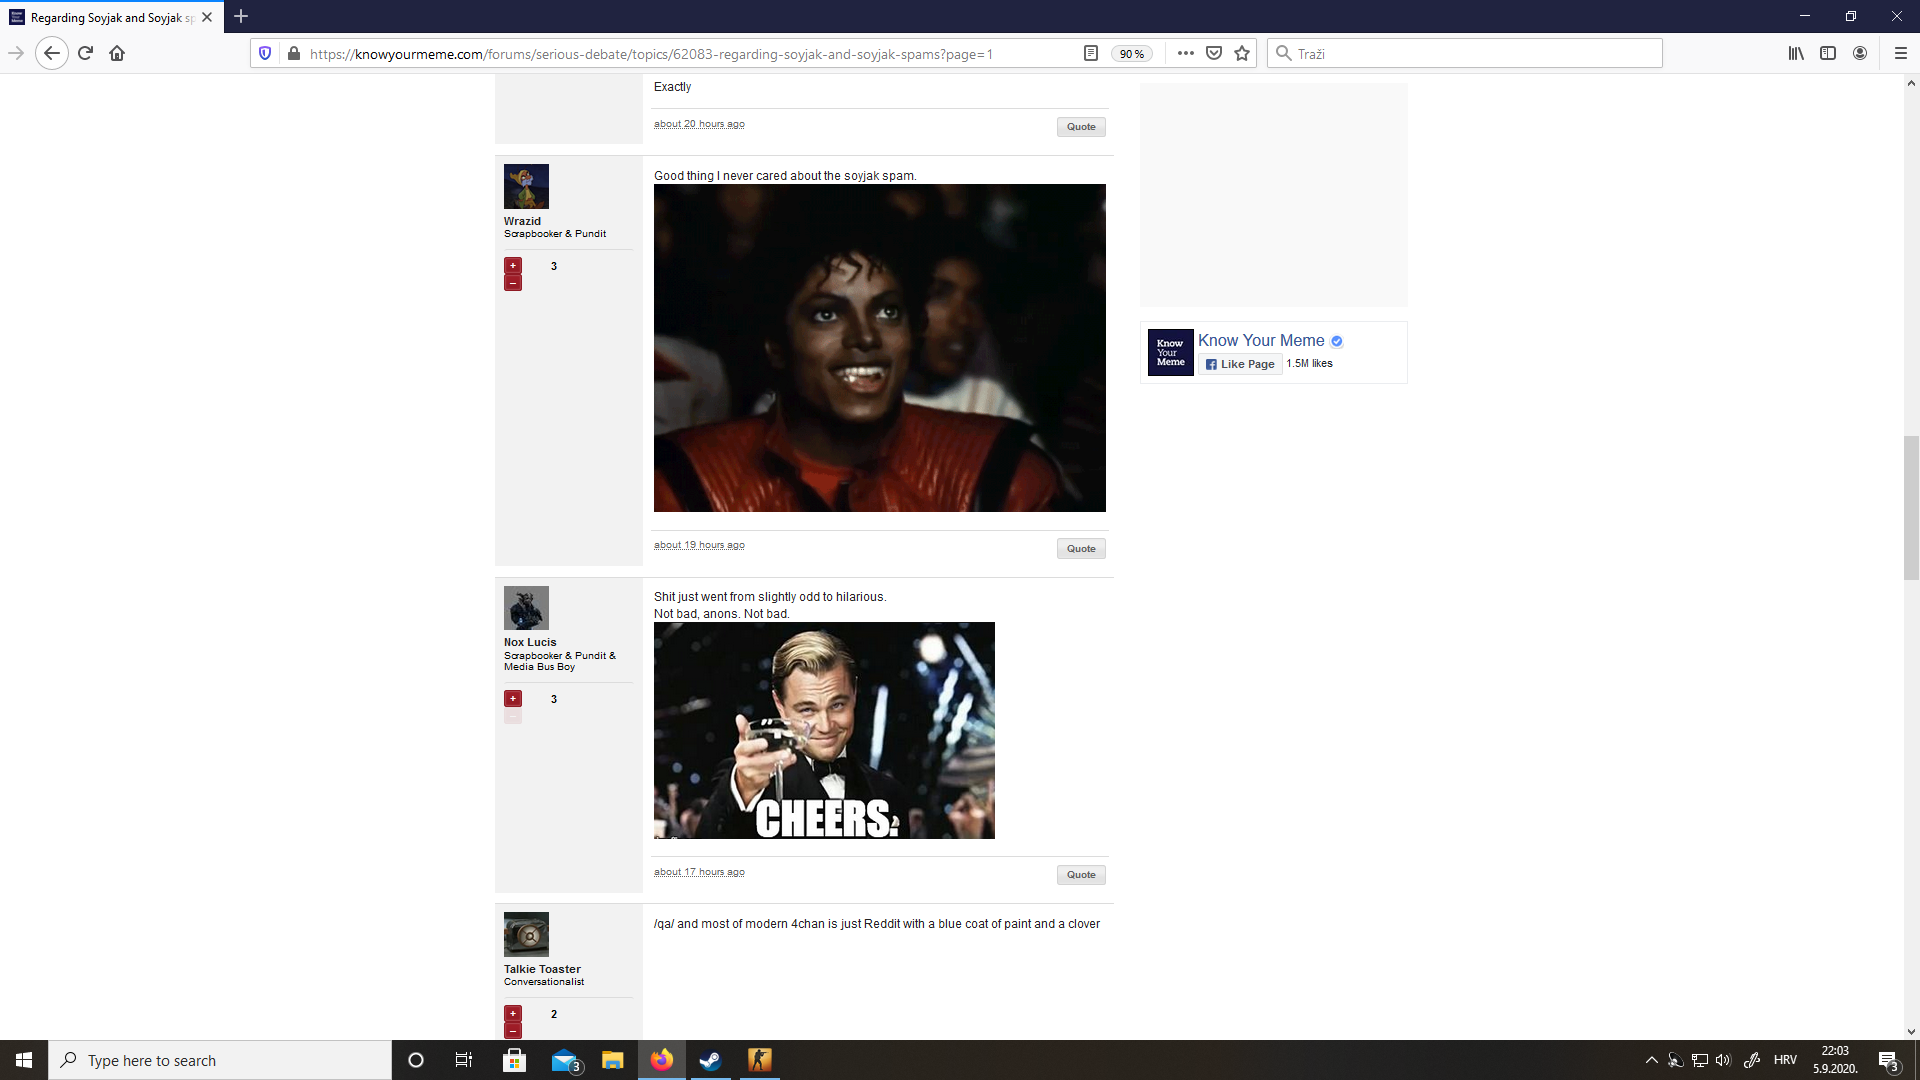Open a new browser tab

[241, 16]
